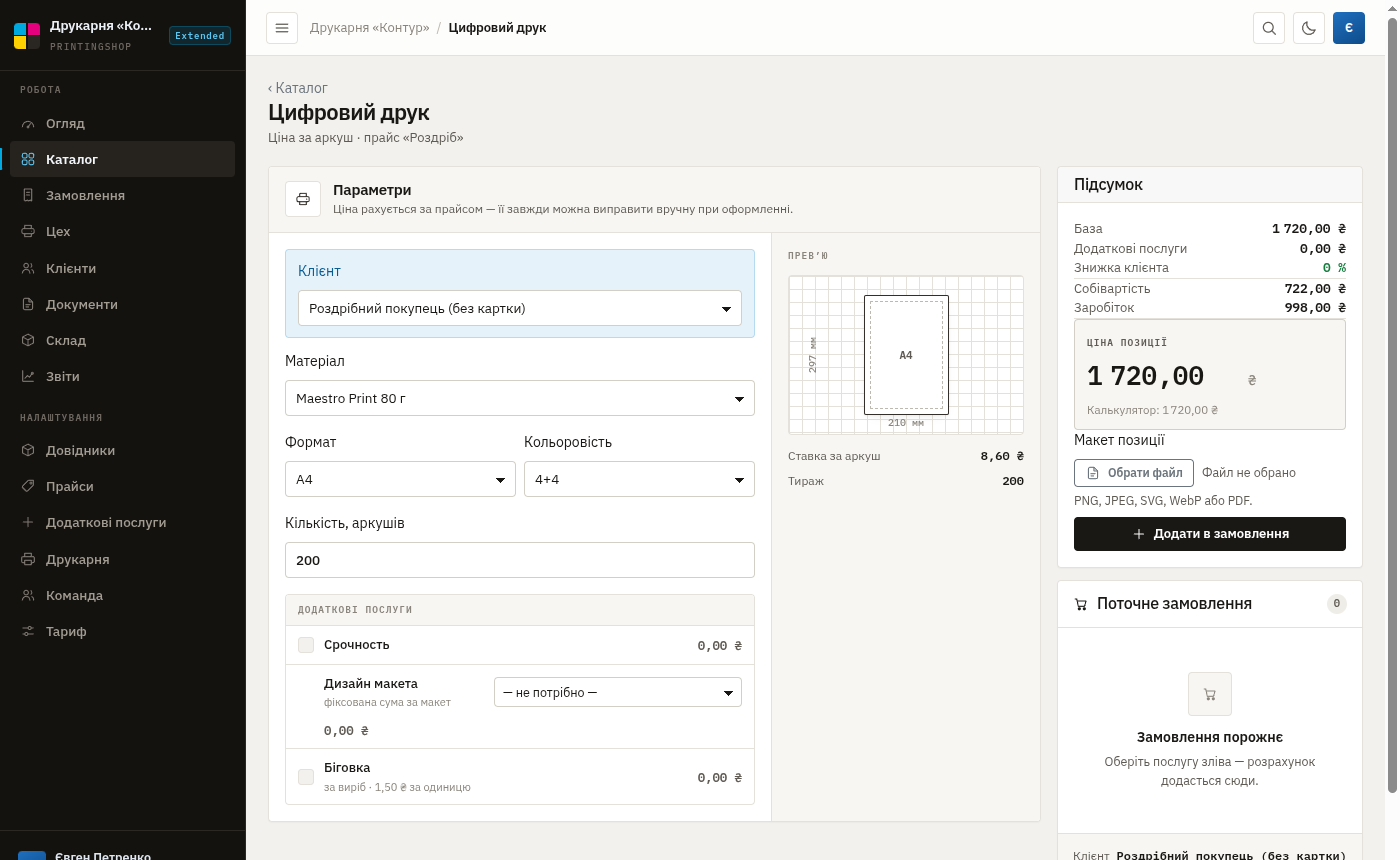Enable the Біговка checkbox
This screenshot has width=1400, height=860.
point(306,777)
